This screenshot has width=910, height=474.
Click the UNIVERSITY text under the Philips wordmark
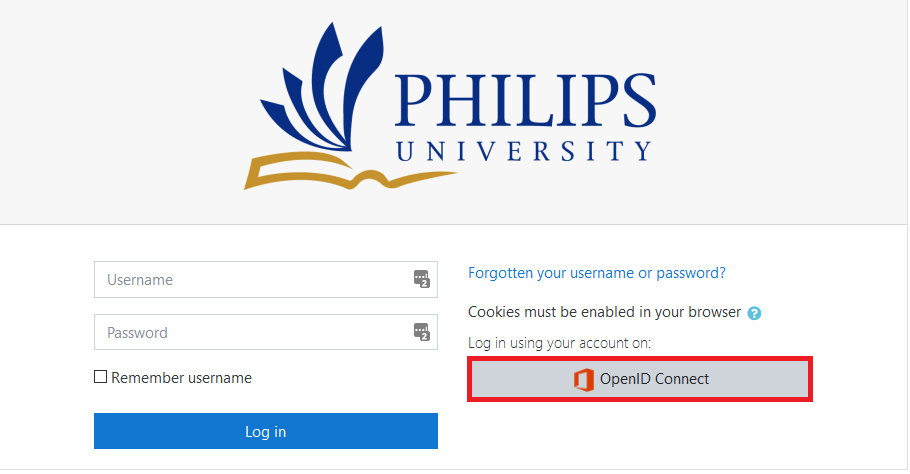click(524, 151)
